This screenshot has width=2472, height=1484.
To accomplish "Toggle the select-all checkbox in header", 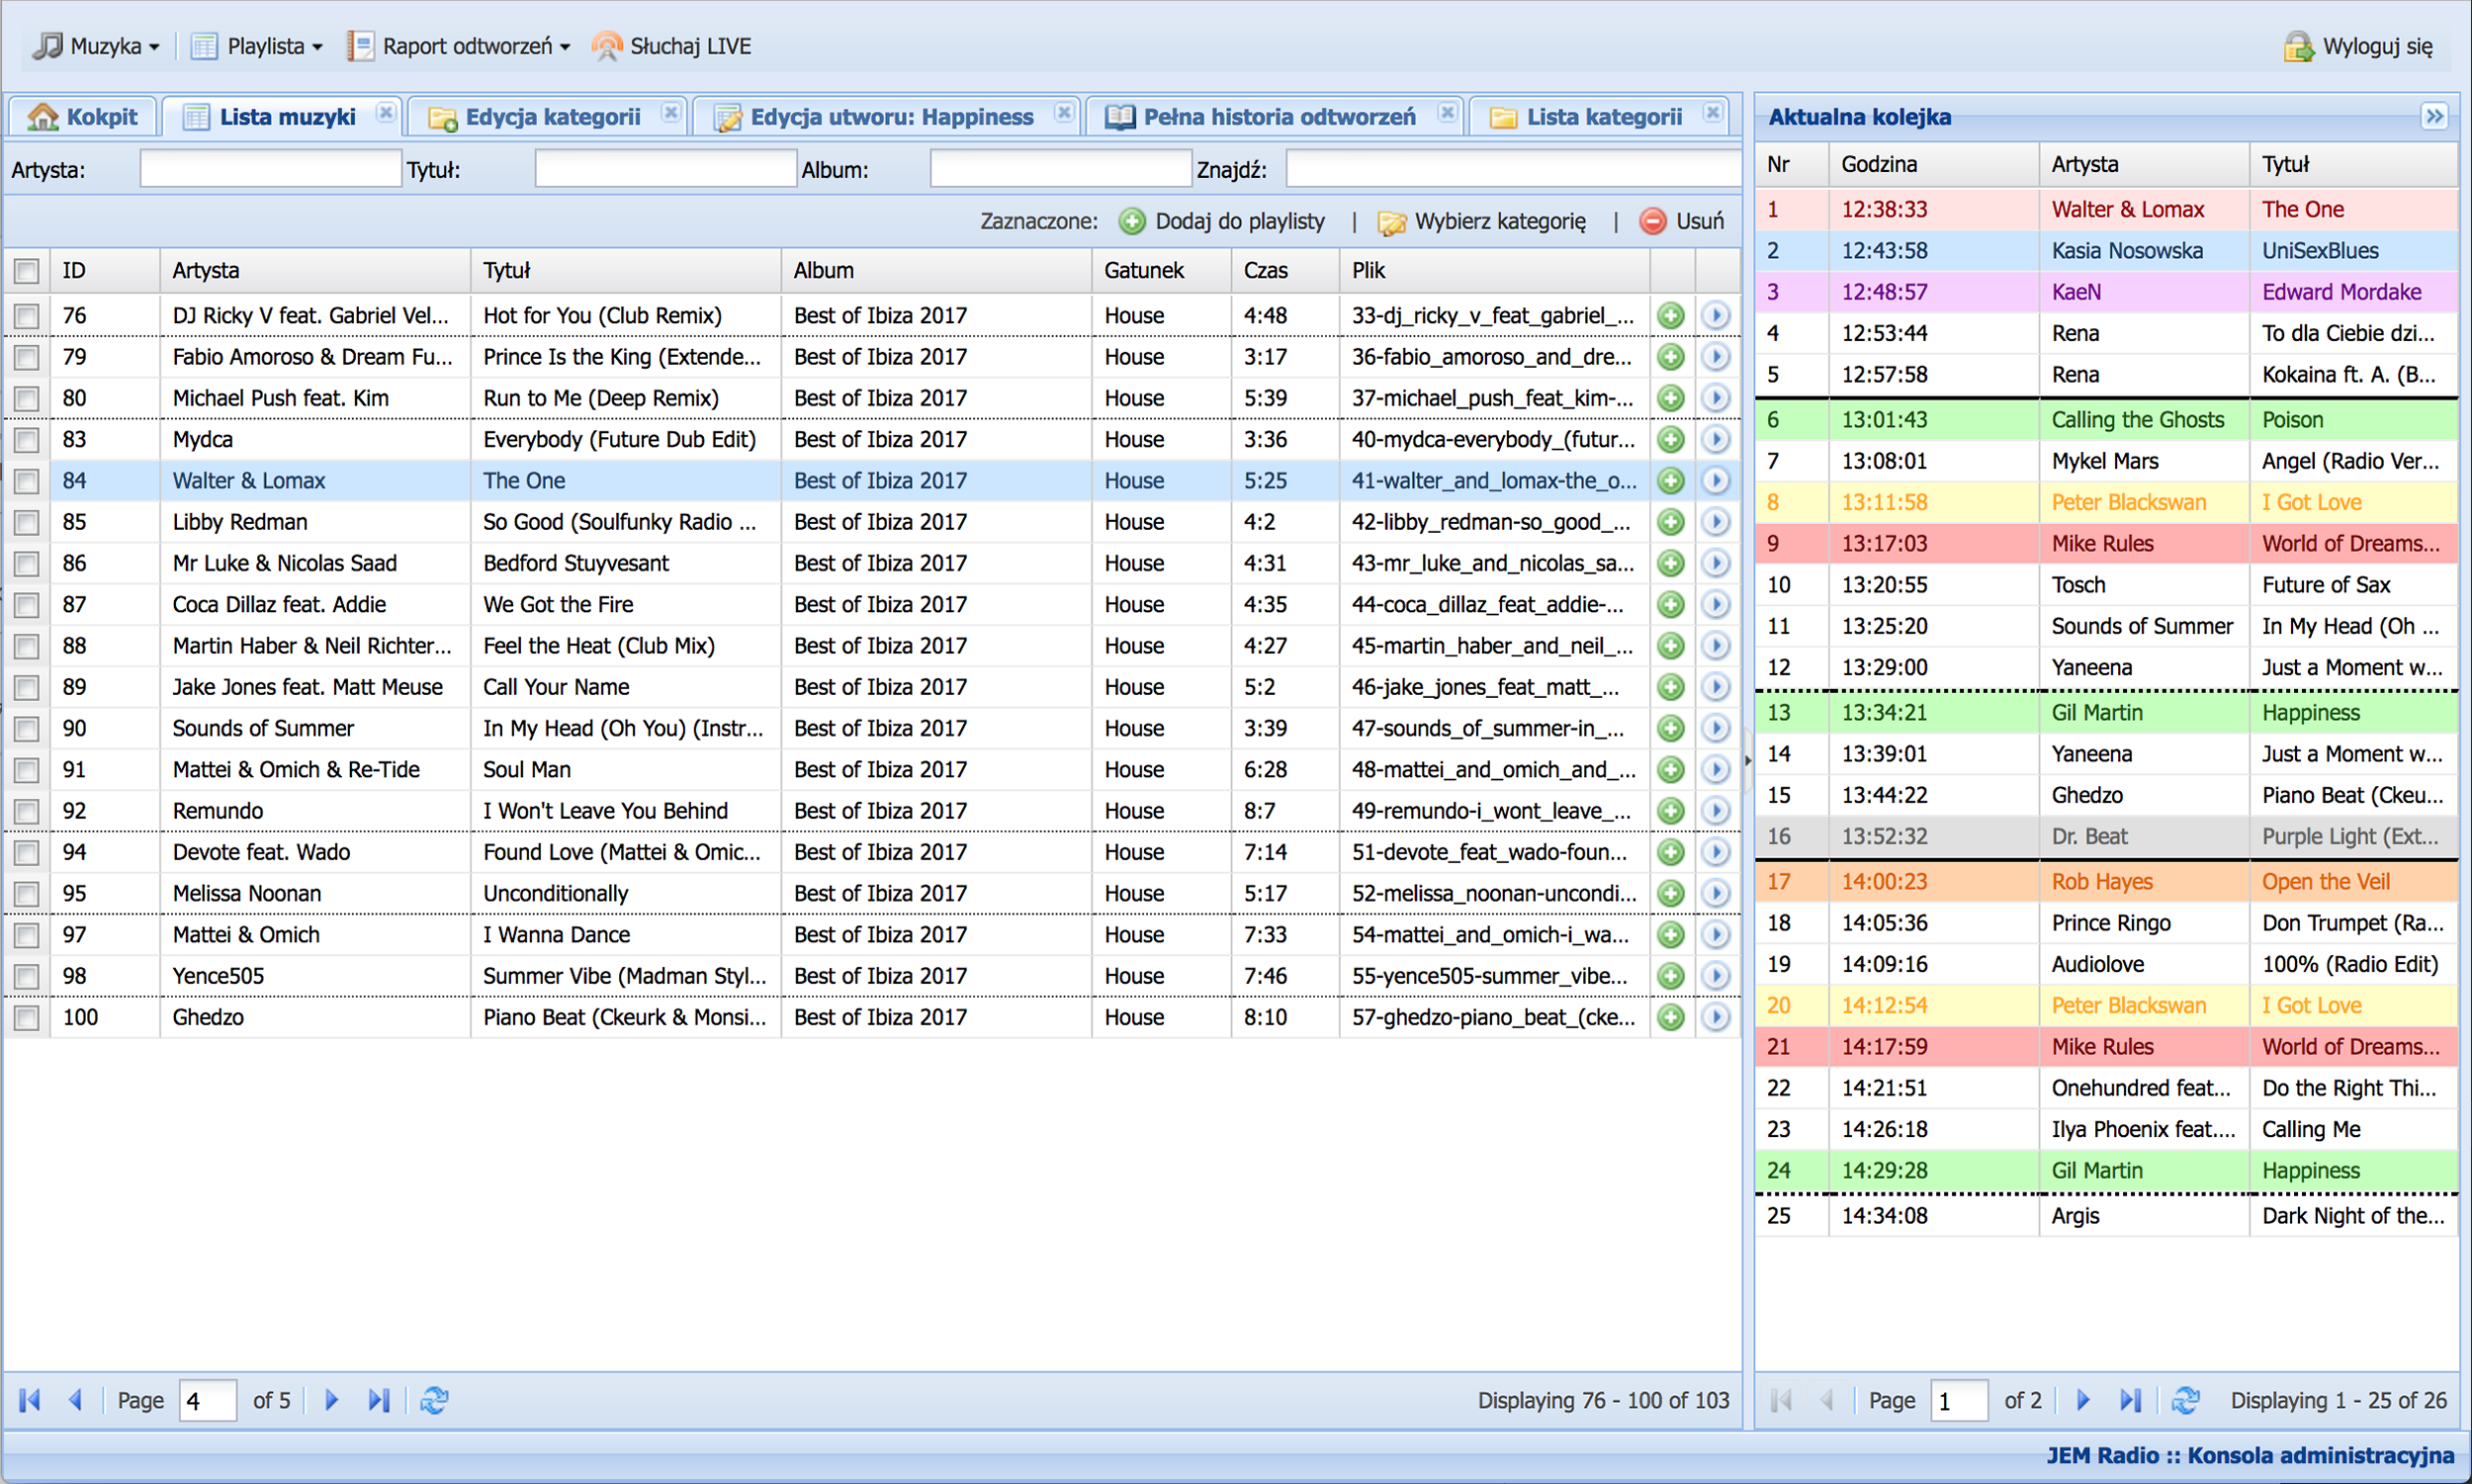I will tap(27, 271).
